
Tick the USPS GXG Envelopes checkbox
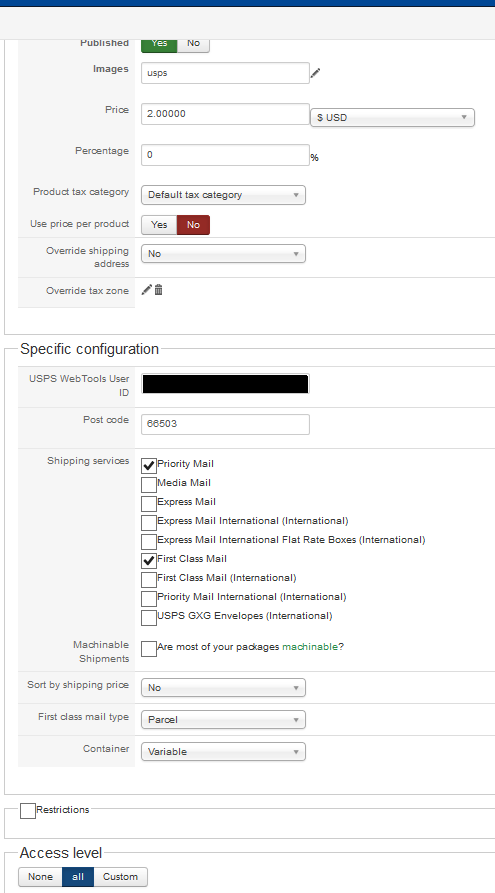pyautogui.click(x=149, y=618)
